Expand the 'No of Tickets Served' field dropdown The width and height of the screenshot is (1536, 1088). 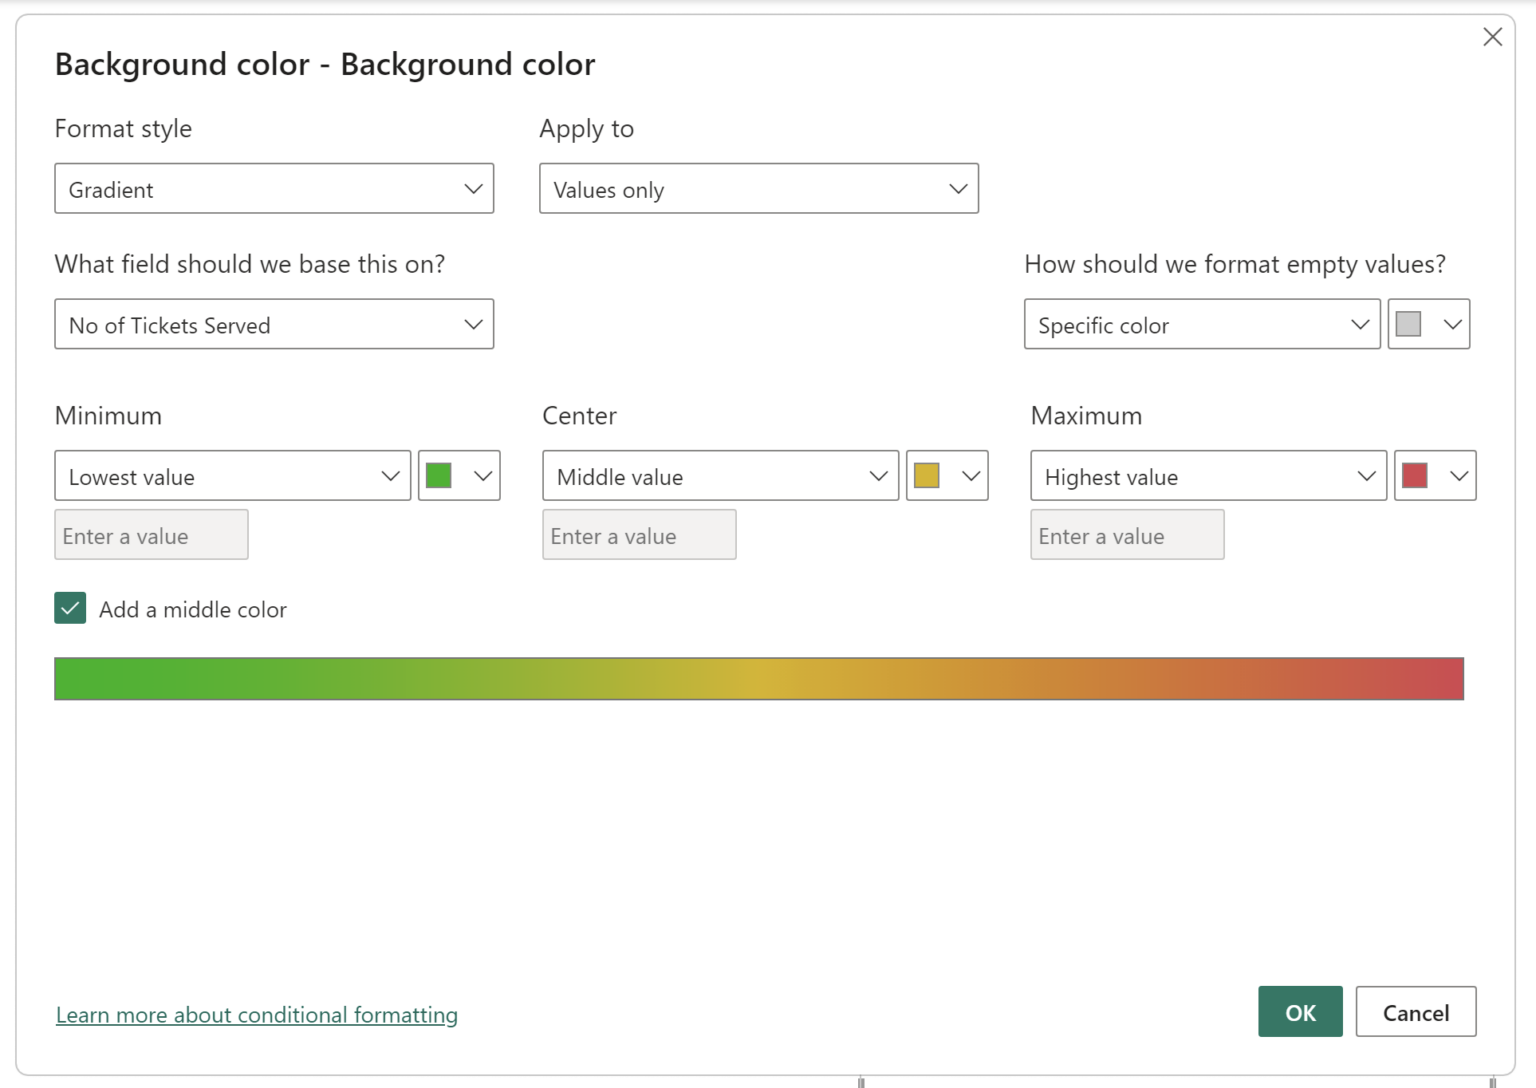tap(273, 324)
